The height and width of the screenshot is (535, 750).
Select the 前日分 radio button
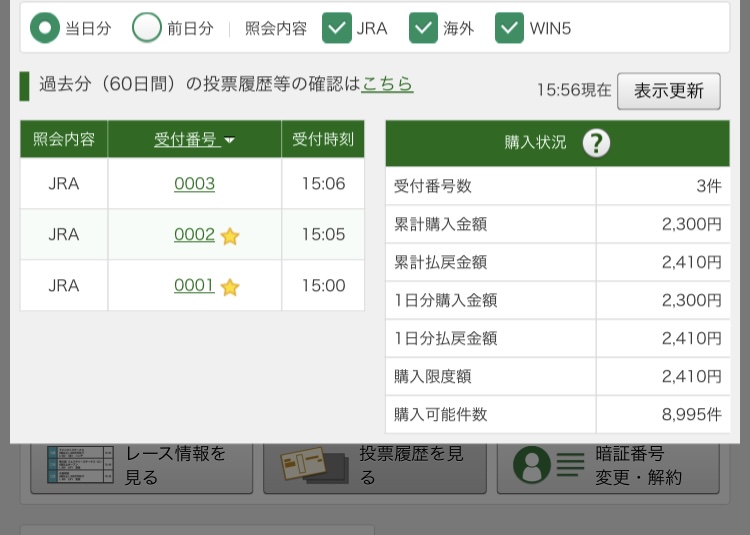(147, 28)
